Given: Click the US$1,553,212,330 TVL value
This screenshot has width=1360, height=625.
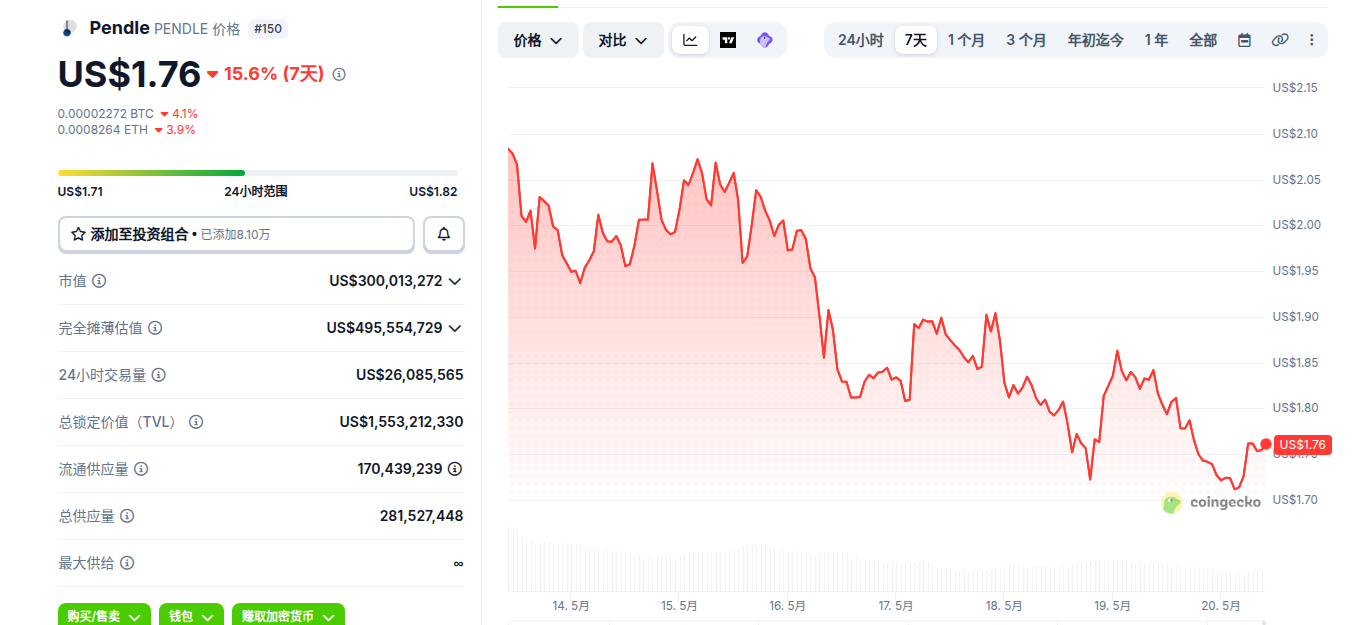Looking at the screenshot, I should tap(401, 422).
